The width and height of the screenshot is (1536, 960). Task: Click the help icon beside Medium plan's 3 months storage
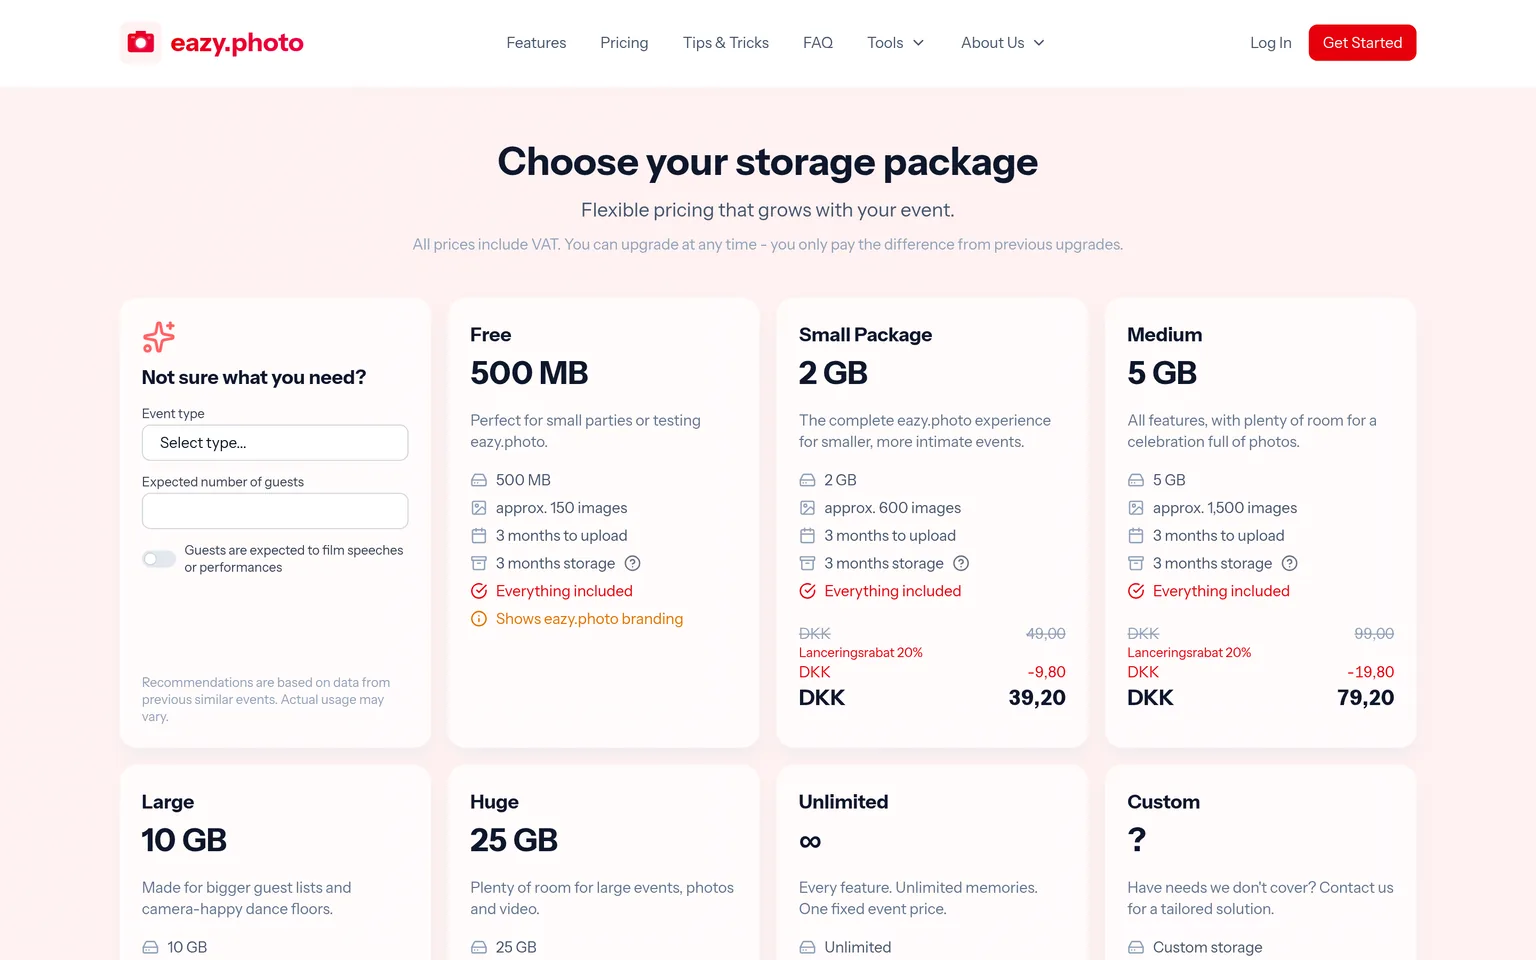pyautogui.click(x=1290, y=563)
